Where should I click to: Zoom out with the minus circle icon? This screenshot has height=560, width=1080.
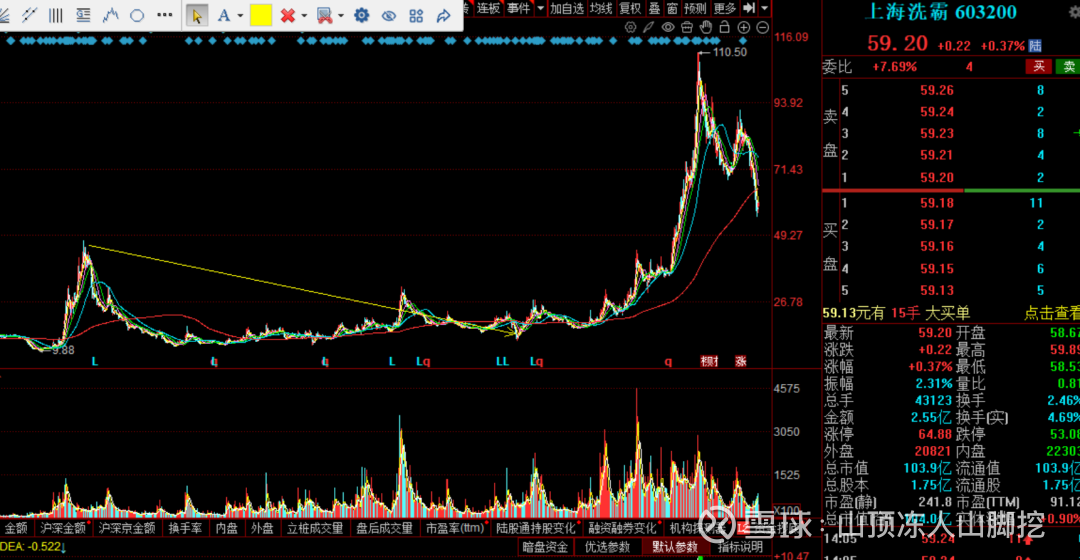[762, 28]
